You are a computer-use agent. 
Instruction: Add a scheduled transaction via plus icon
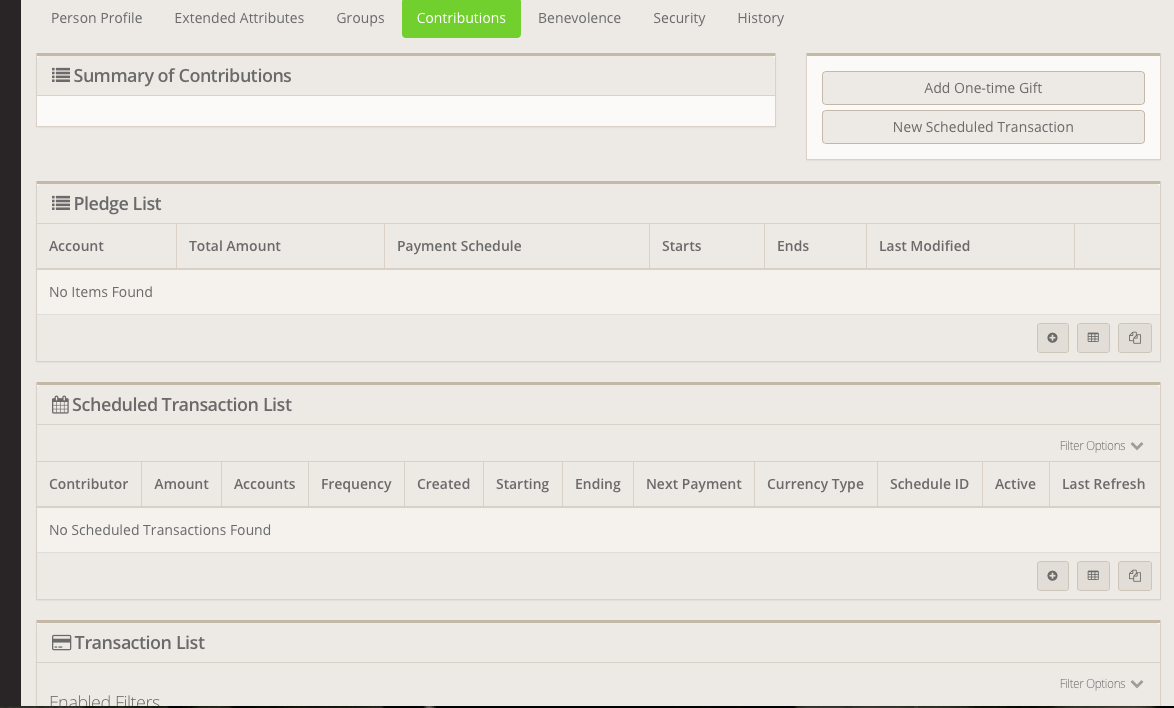[1052, 576]
